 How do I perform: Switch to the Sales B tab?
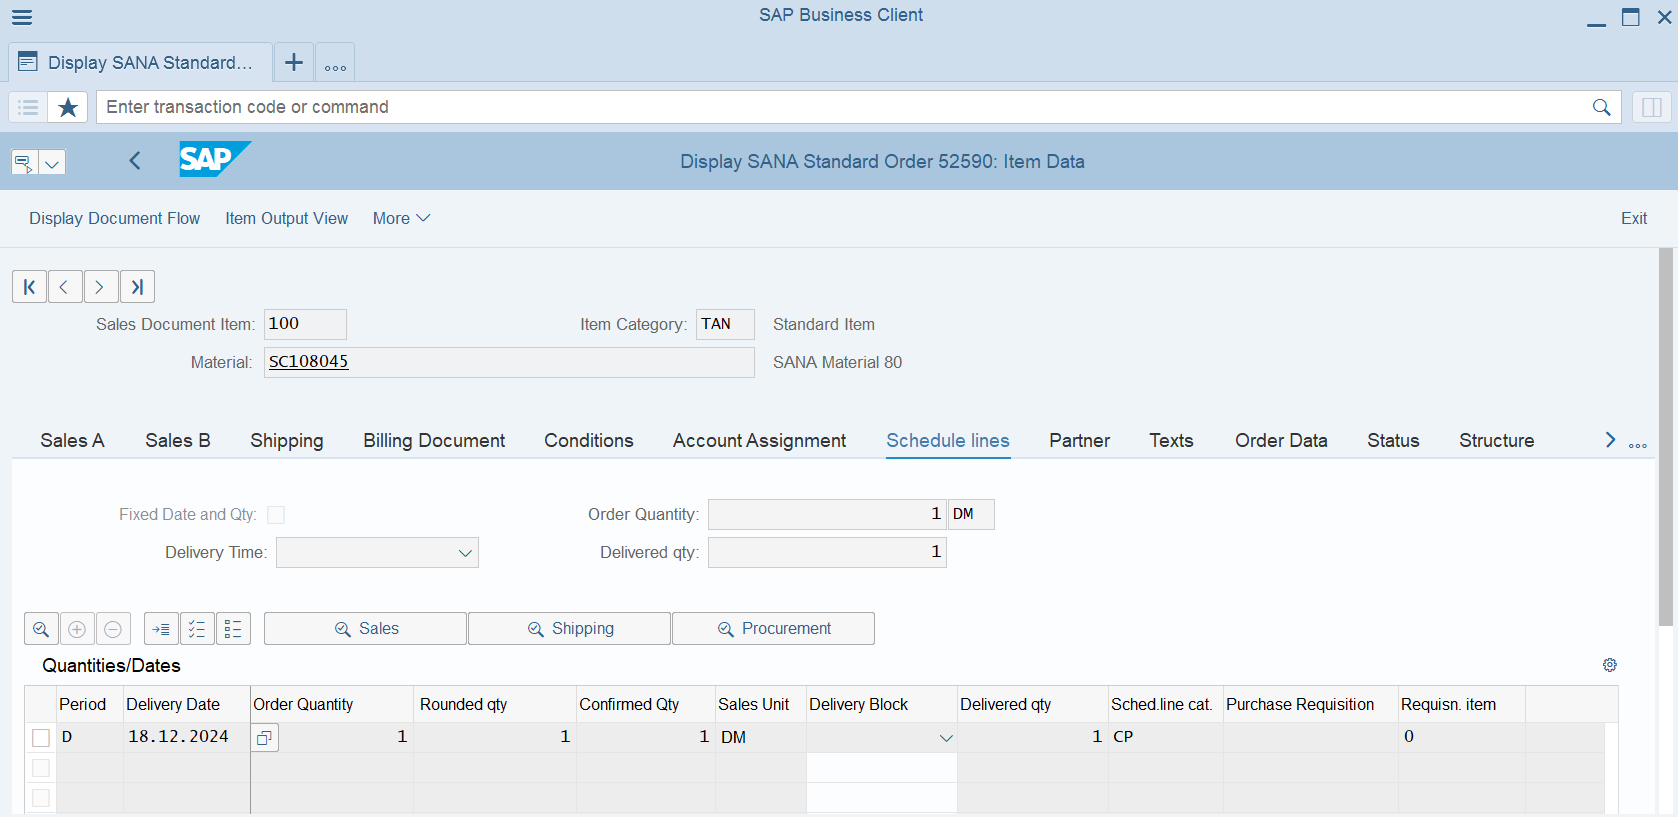pos(178,441)
